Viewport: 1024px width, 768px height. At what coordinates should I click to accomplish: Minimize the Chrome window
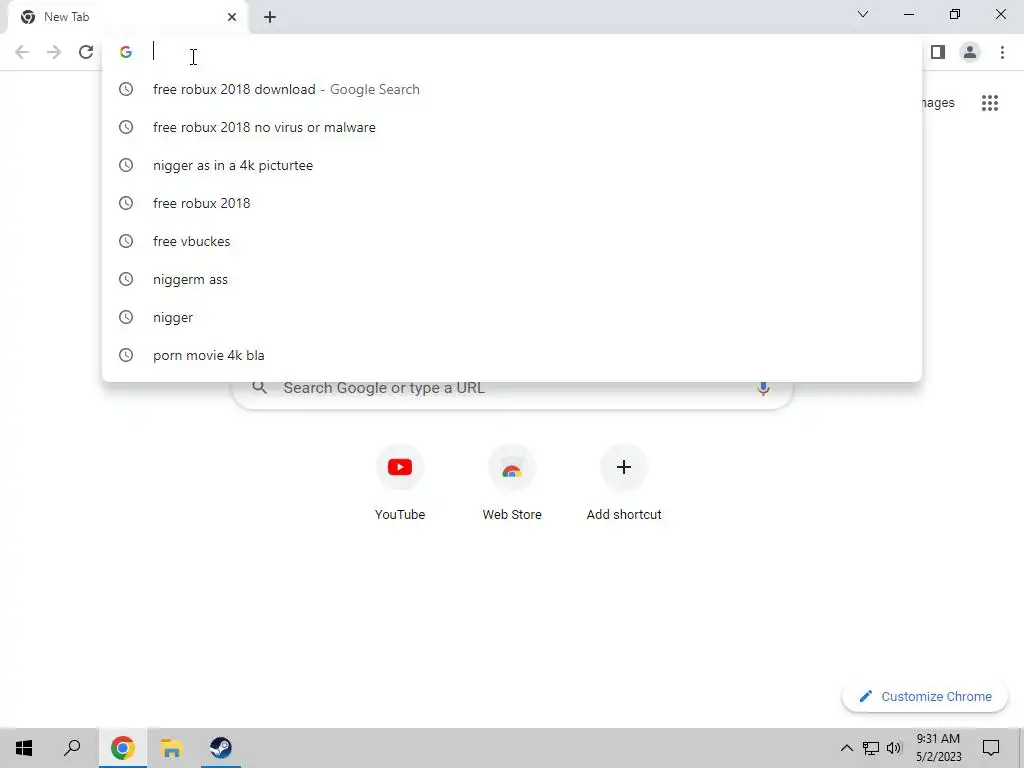[x=908, y=14]
